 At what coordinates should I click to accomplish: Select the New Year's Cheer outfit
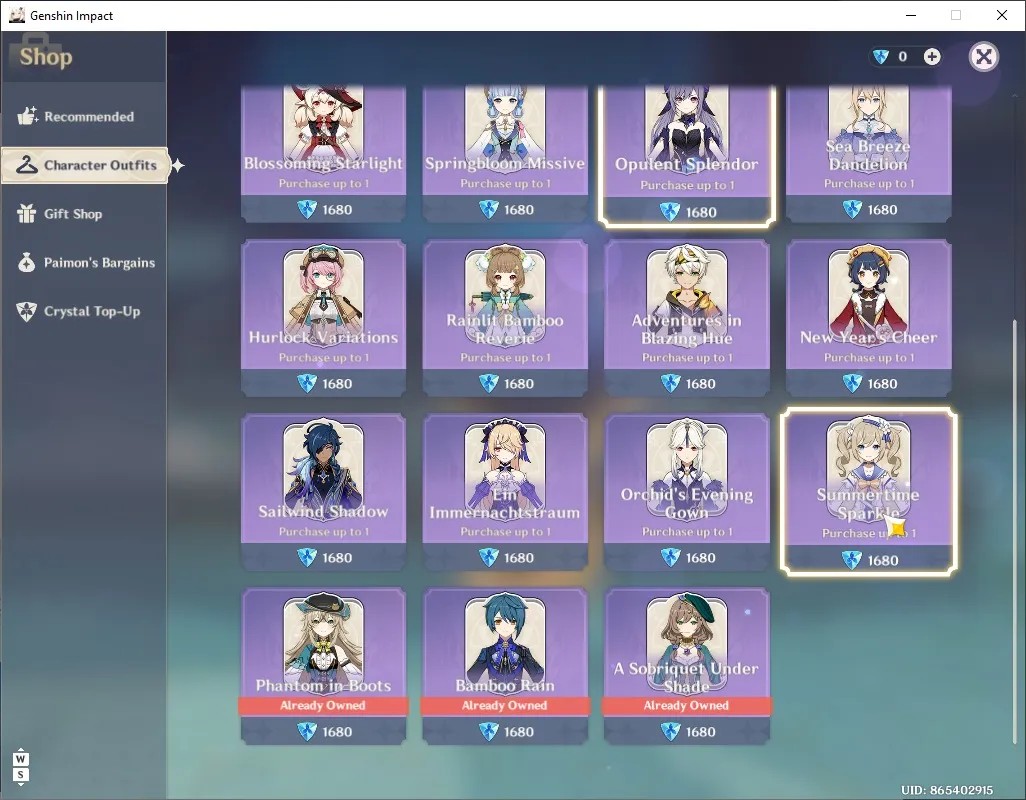coord(868,318)
